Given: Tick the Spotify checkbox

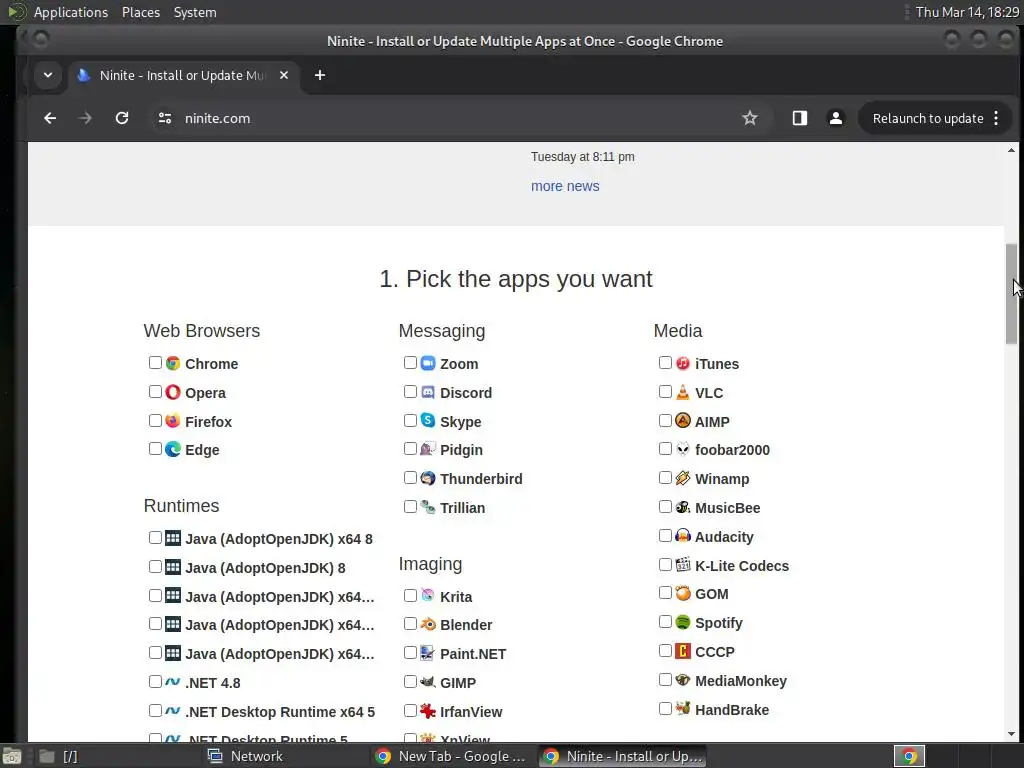Looking at the screenshot, I should (665, 622).
